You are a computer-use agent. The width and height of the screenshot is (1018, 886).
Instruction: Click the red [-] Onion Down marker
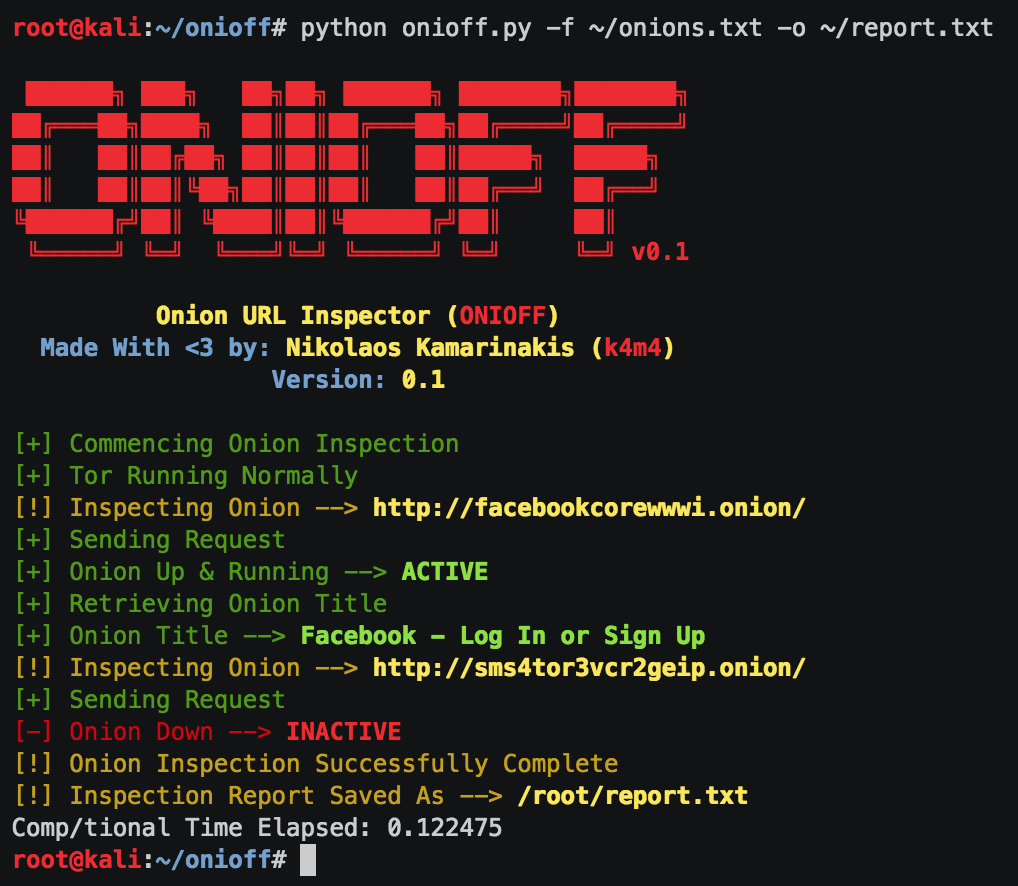[32, 732]
